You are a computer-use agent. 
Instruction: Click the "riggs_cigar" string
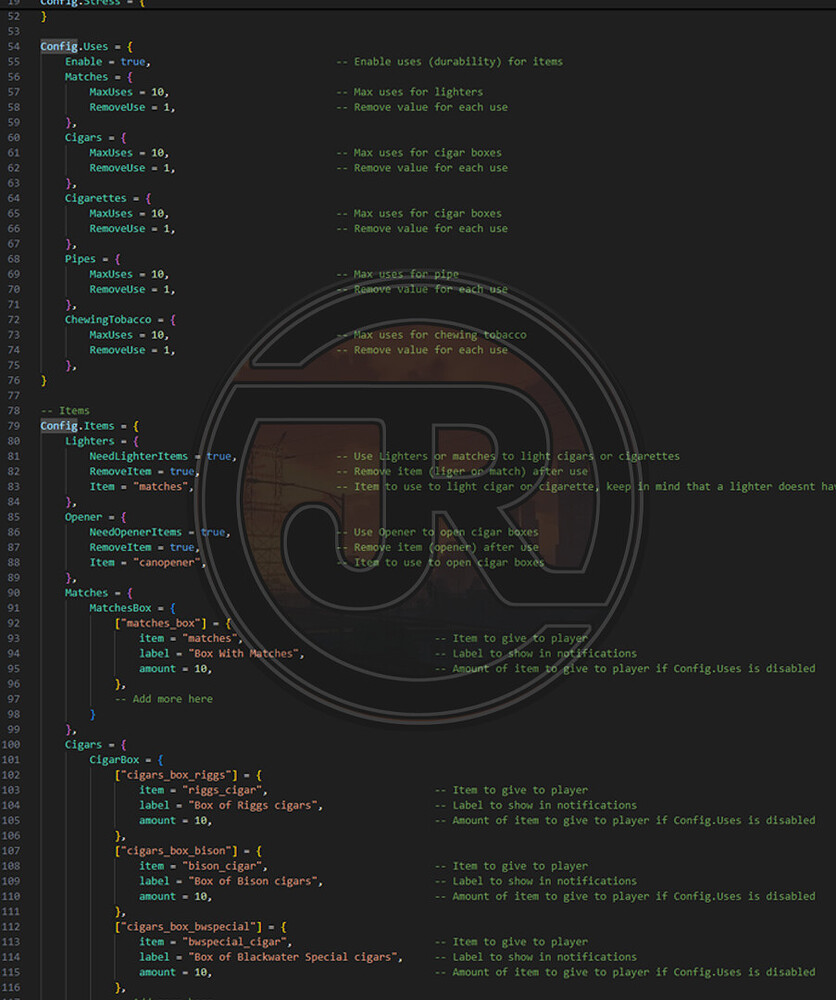(x=223, y=790)
